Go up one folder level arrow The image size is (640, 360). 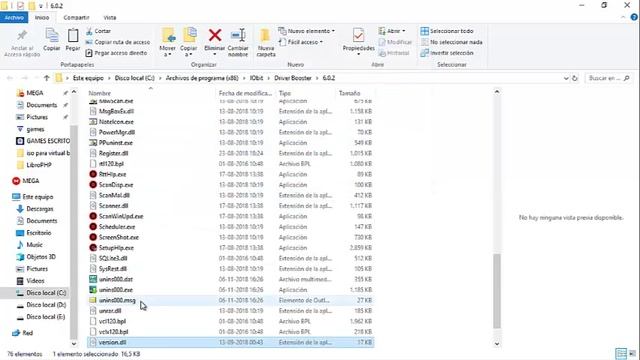(x=47, y=78)
